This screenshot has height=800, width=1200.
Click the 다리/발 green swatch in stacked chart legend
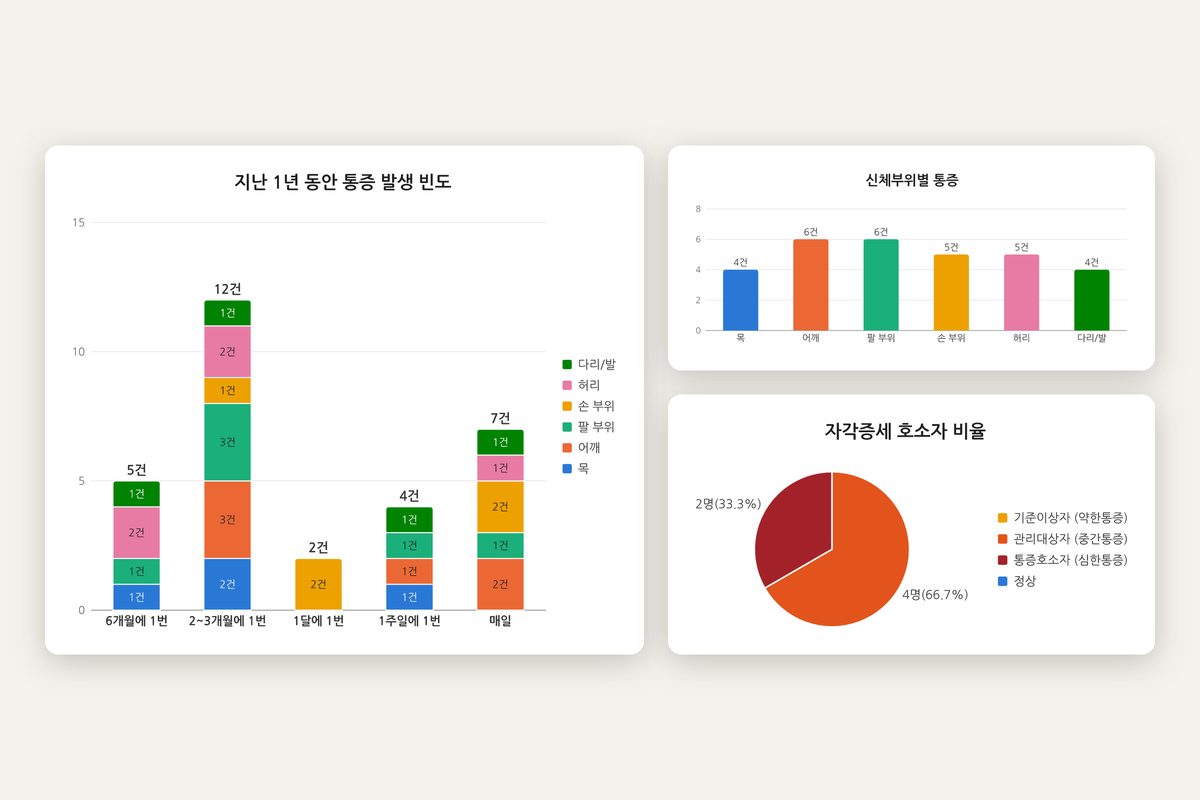point(567,364)
